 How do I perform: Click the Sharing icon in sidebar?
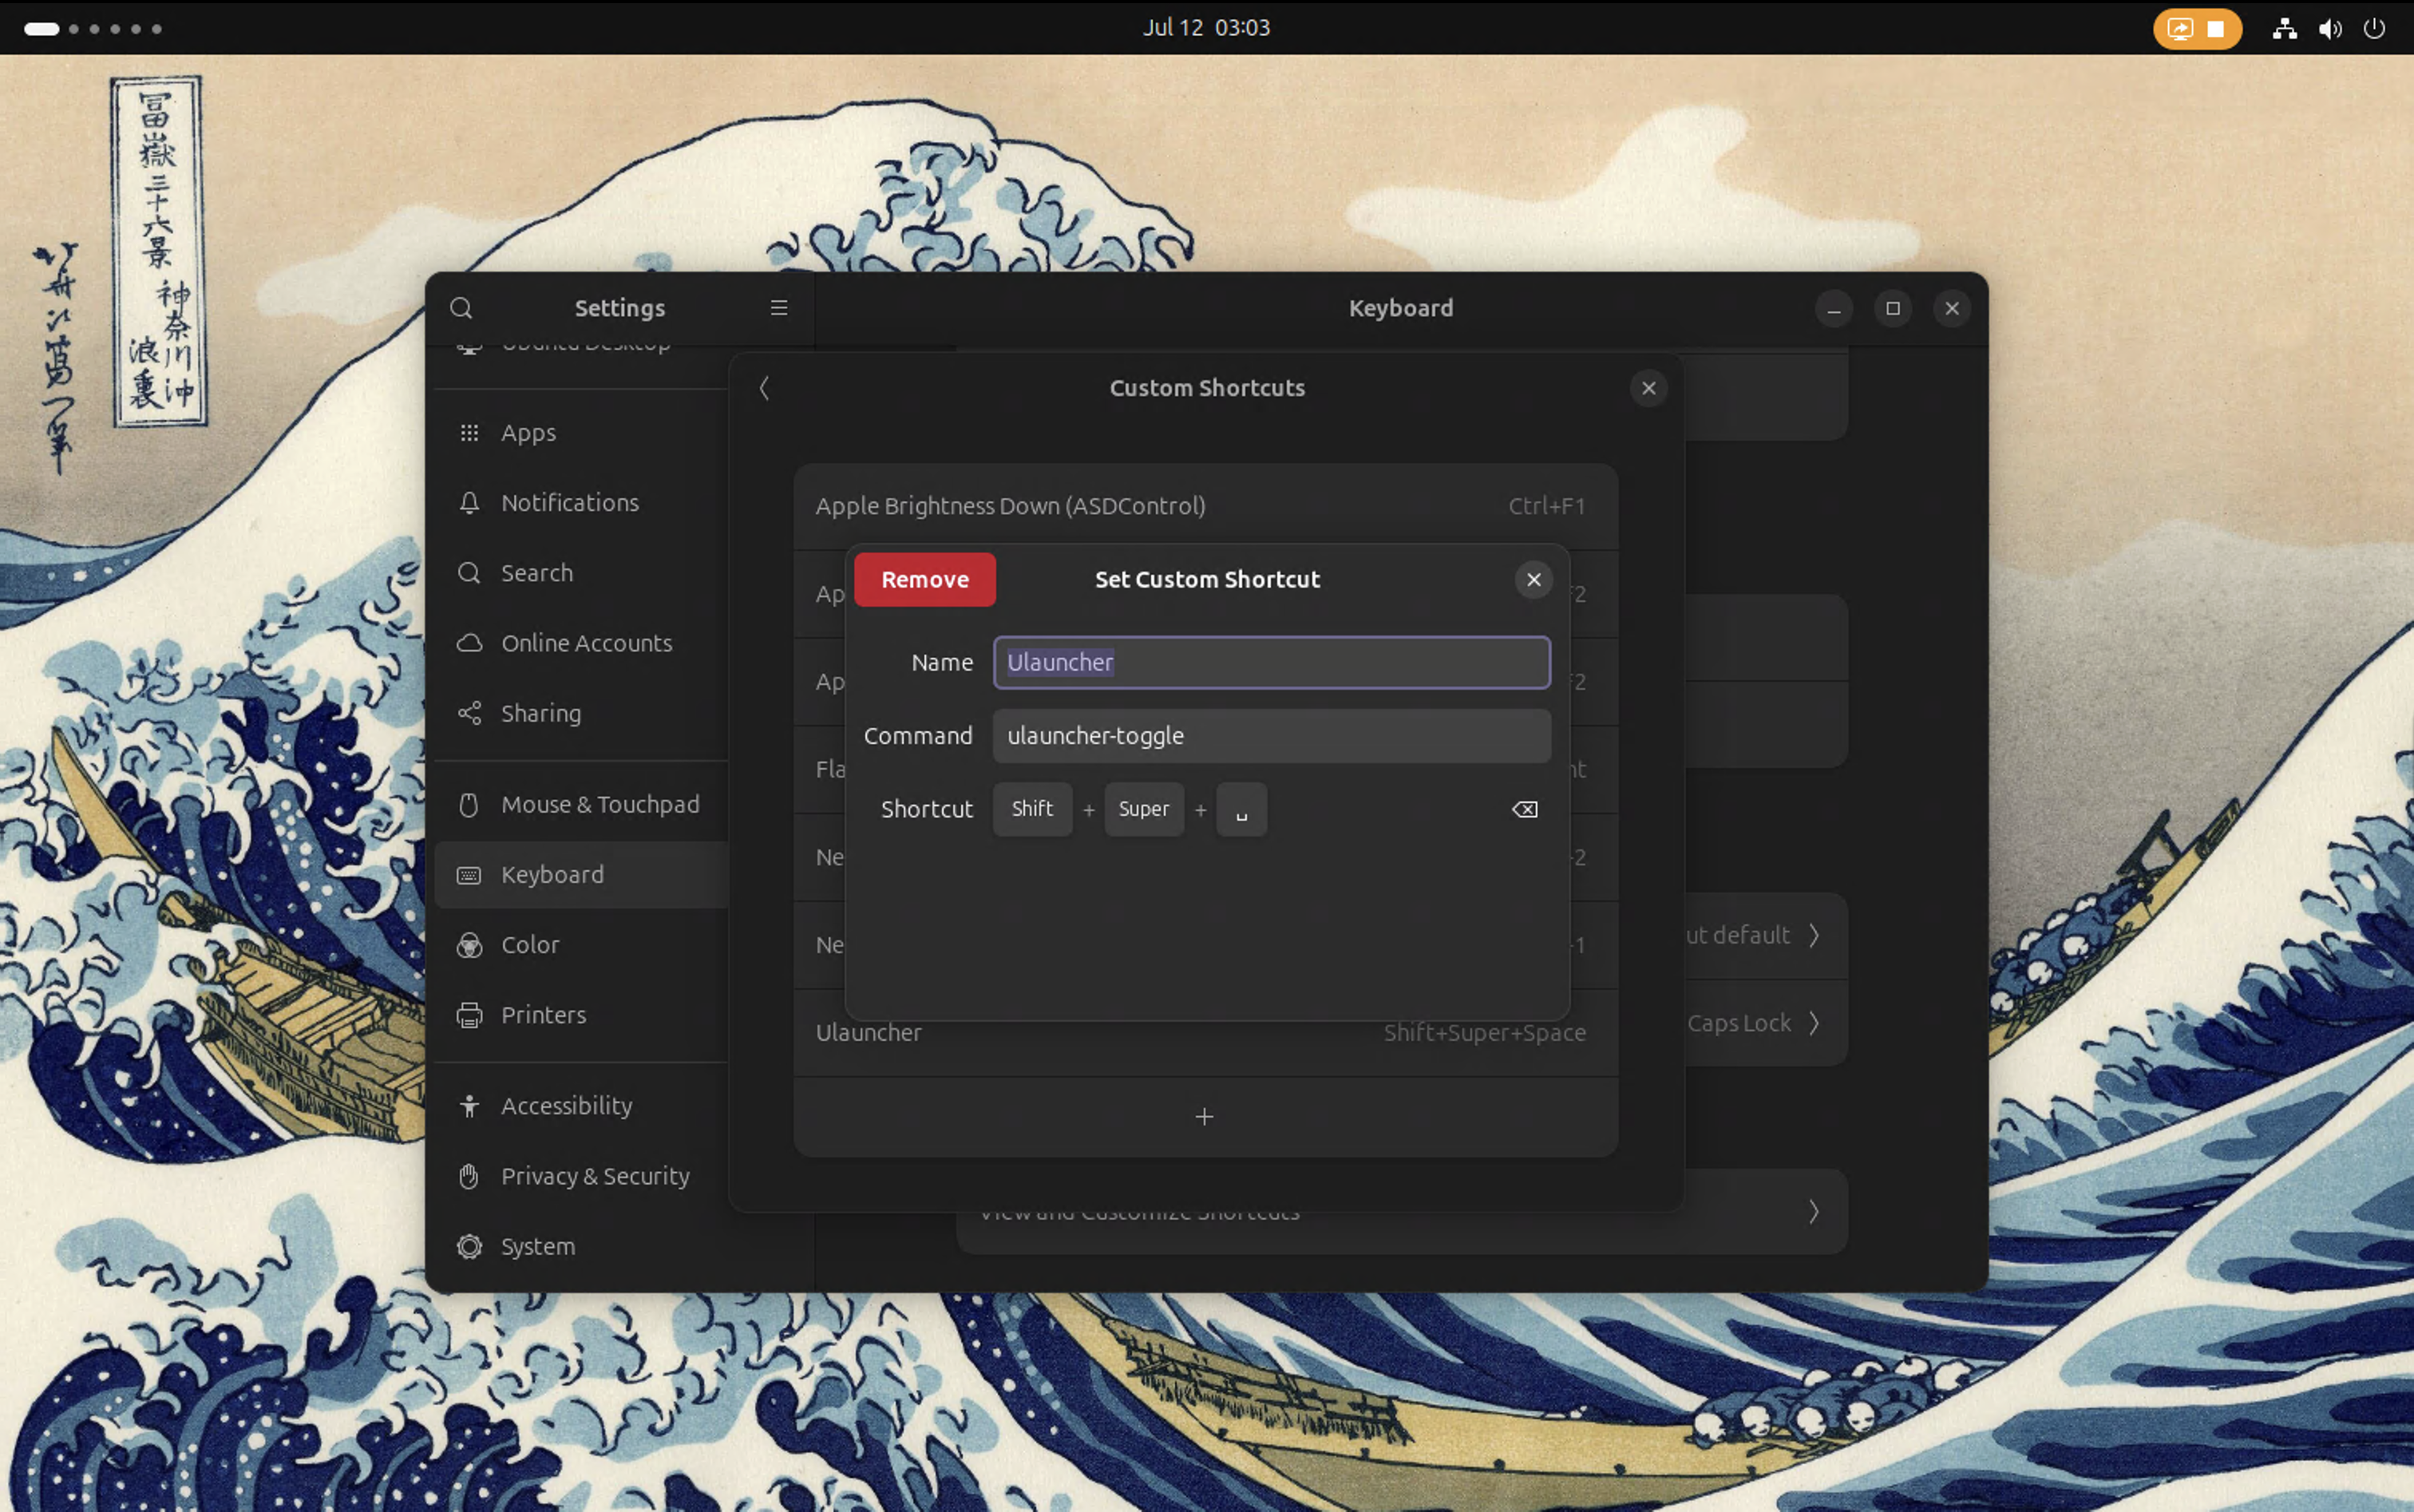click(x=469, y=713)
